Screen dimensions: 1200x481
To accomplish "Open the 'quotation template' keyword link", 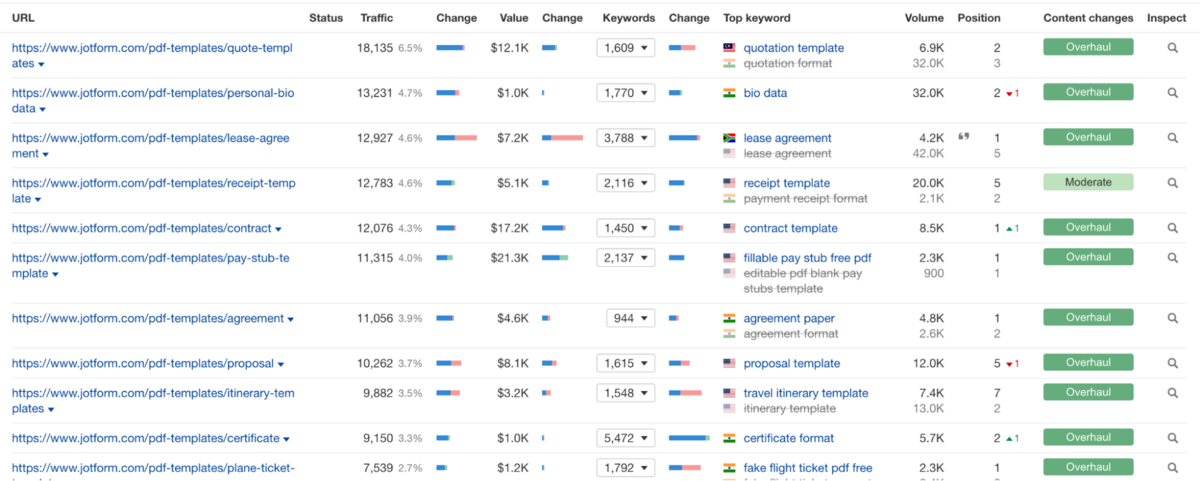I will point(793,48).
